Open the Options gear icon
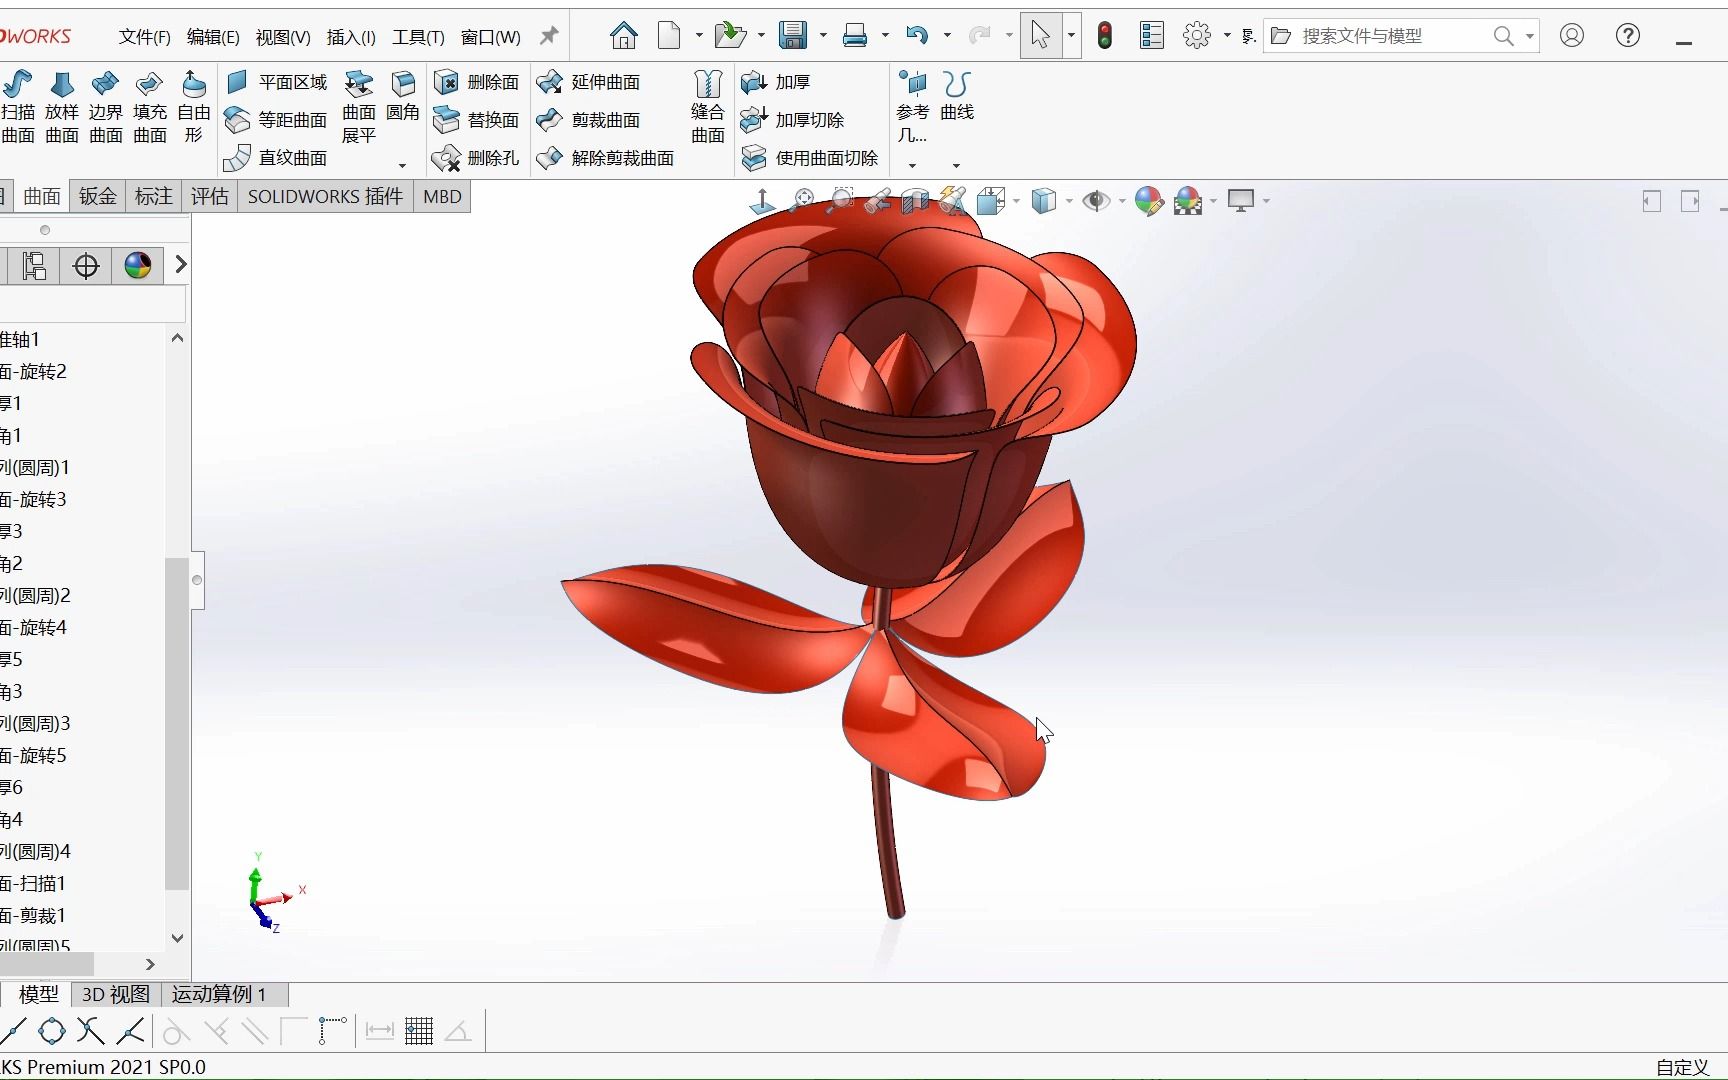 click(1196, 36)
